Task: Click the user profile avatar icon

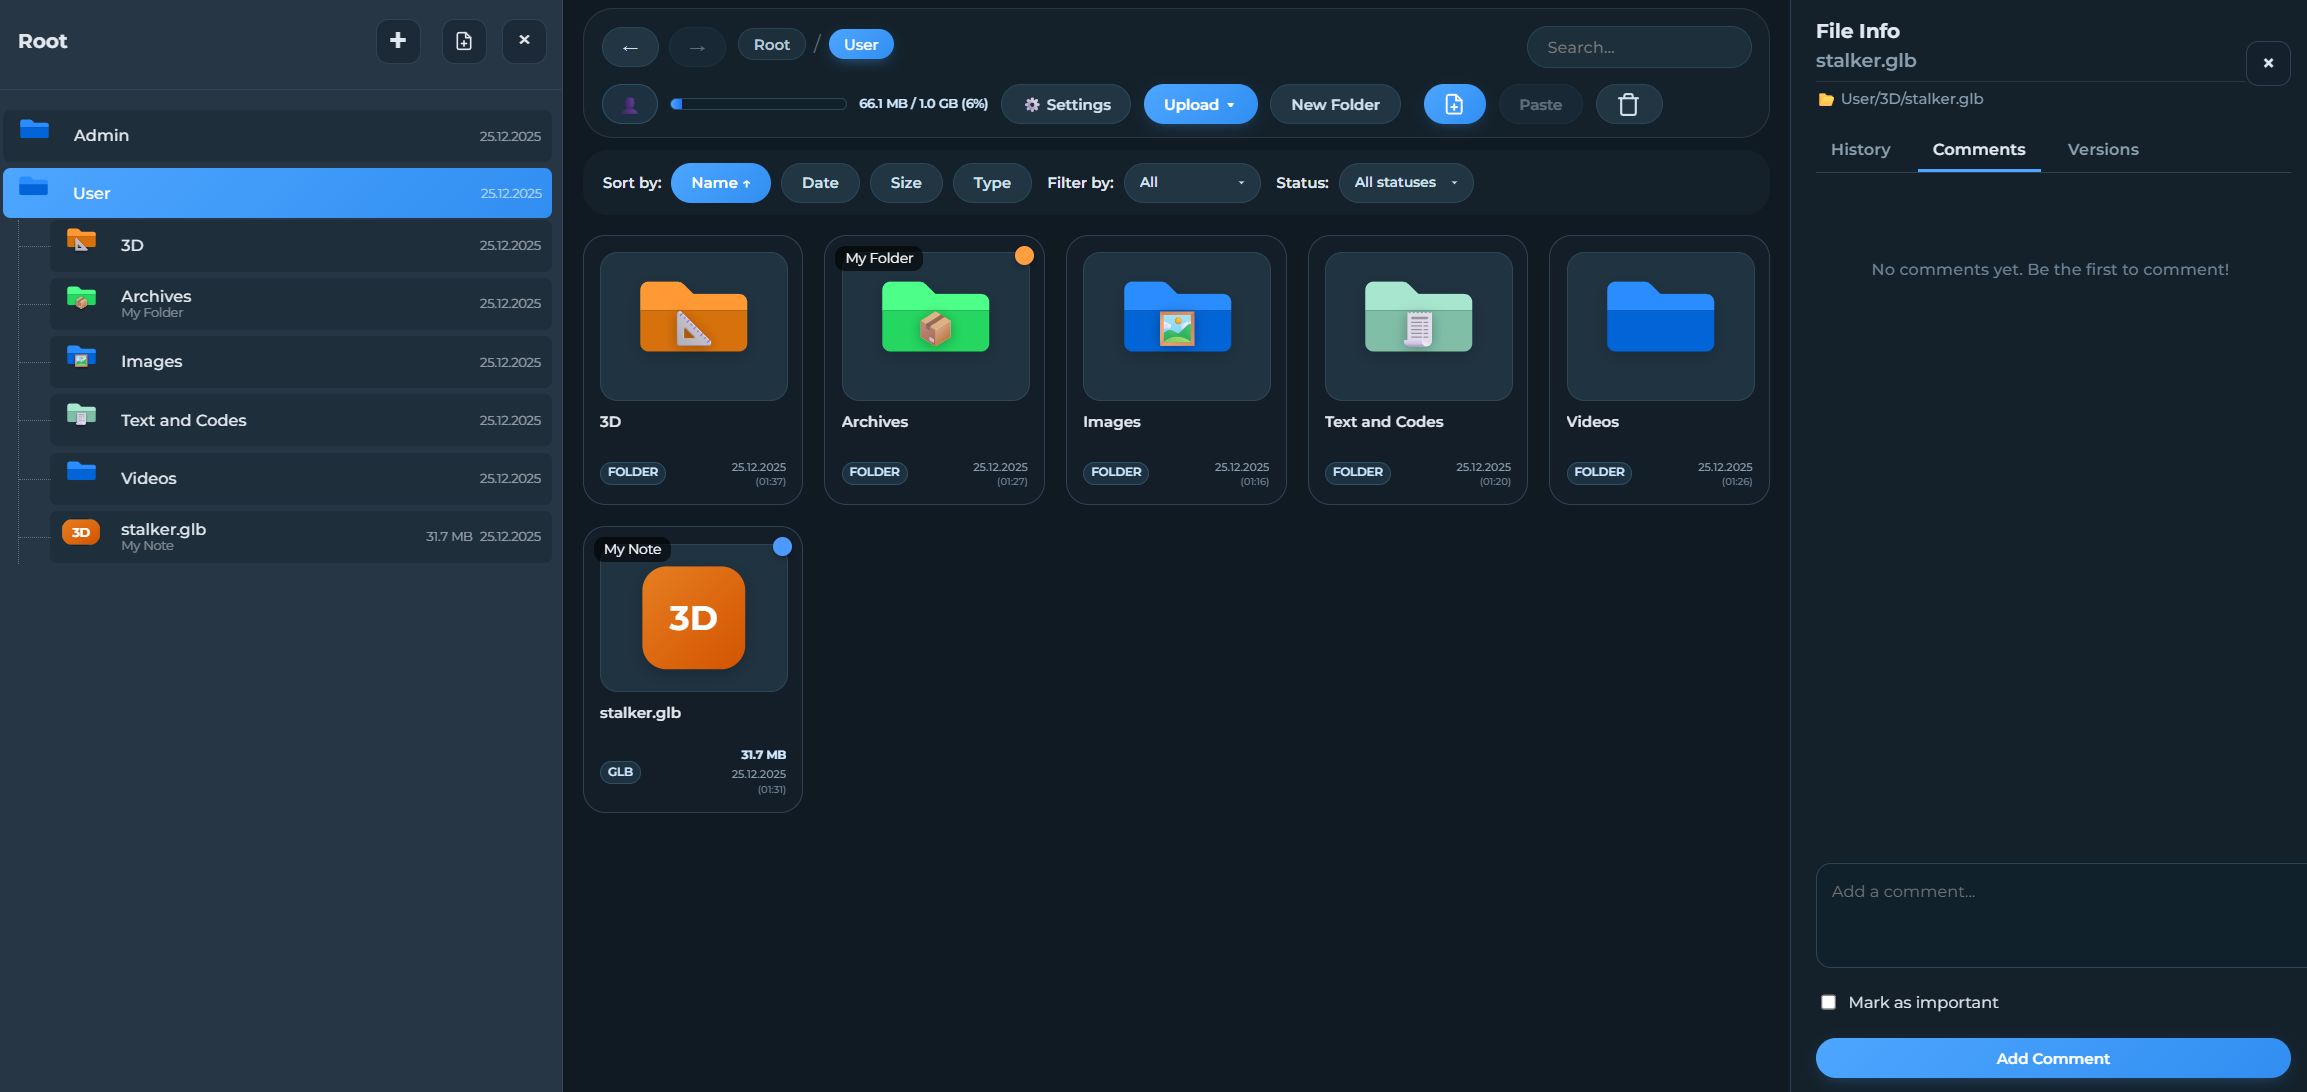Action: (x=630, y=104)
